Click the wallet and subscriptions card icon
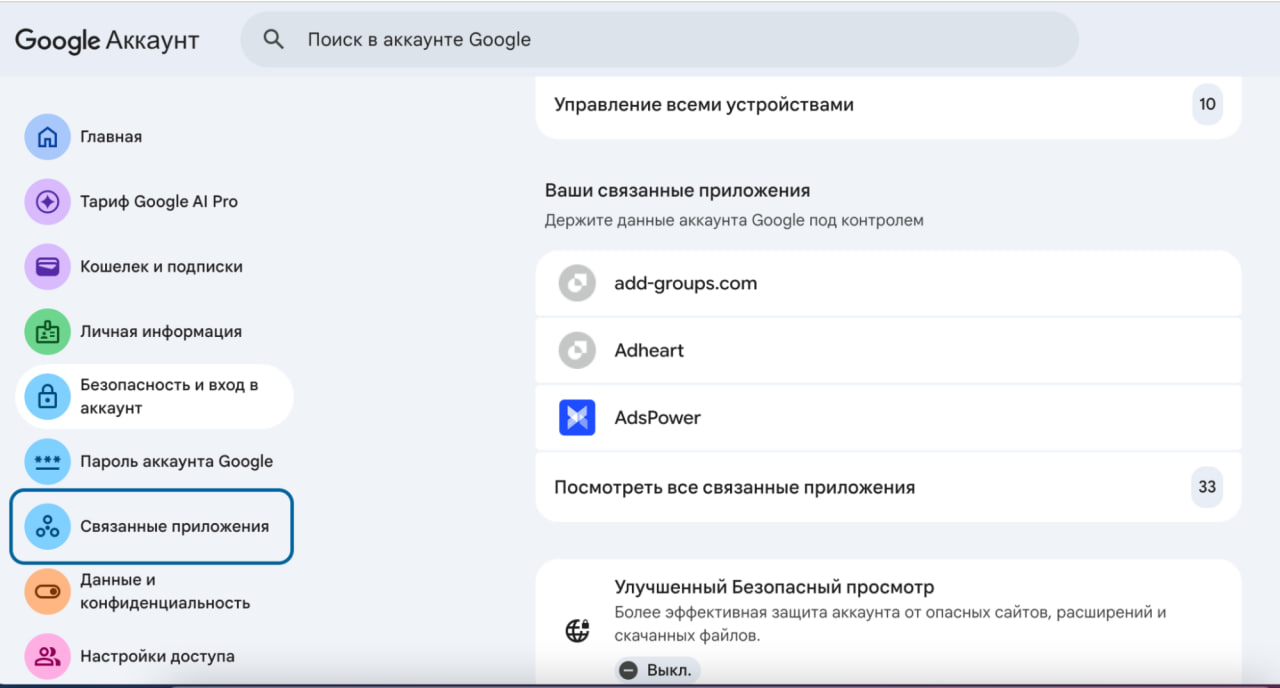Viewport: 1280px width, 688px height. [x=47, y=267]
